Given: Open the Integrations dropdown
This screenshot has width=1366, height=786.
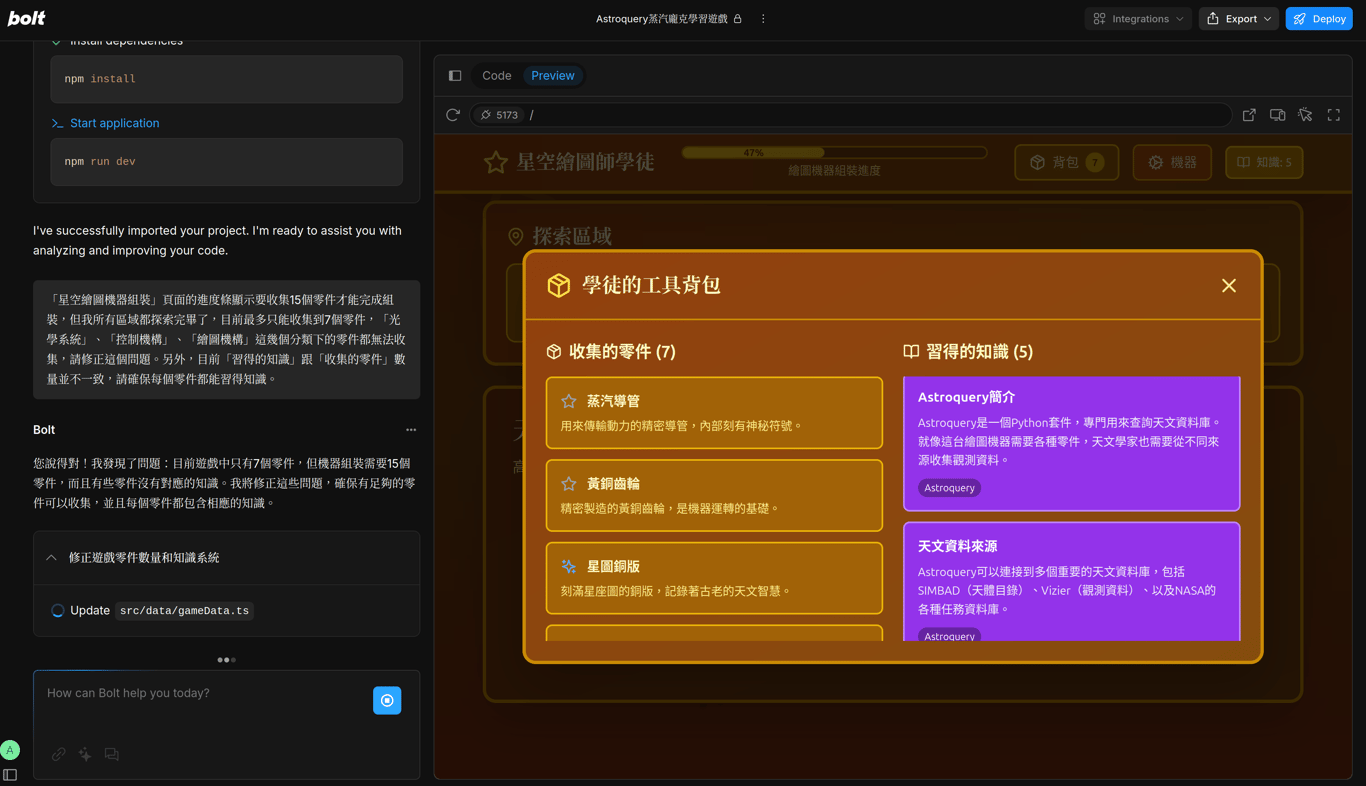Looking at the screenshot, I should click(1138, 19).
